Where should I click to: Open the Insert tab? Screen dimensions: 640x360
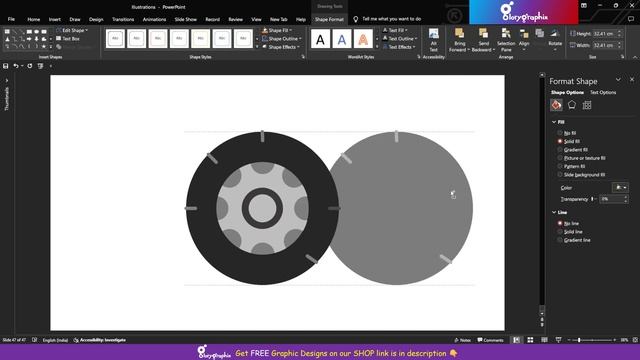coord(55,19)
